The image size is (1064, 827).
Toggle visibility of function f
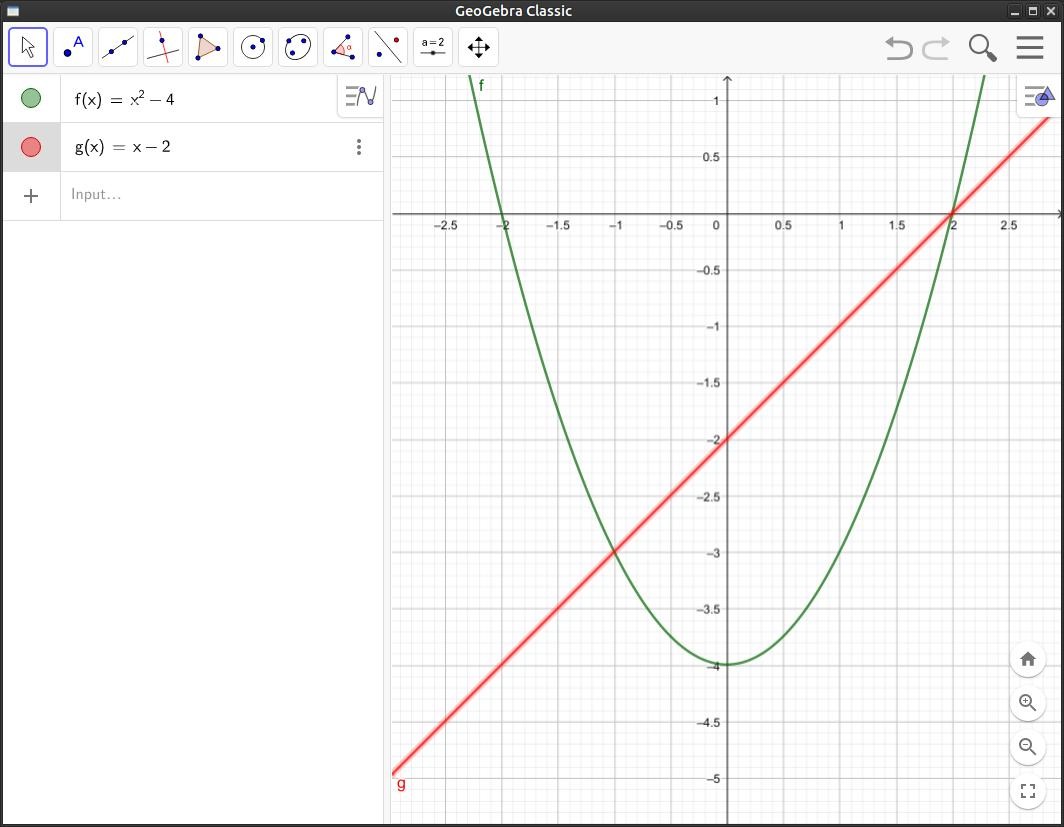(31, 98)
